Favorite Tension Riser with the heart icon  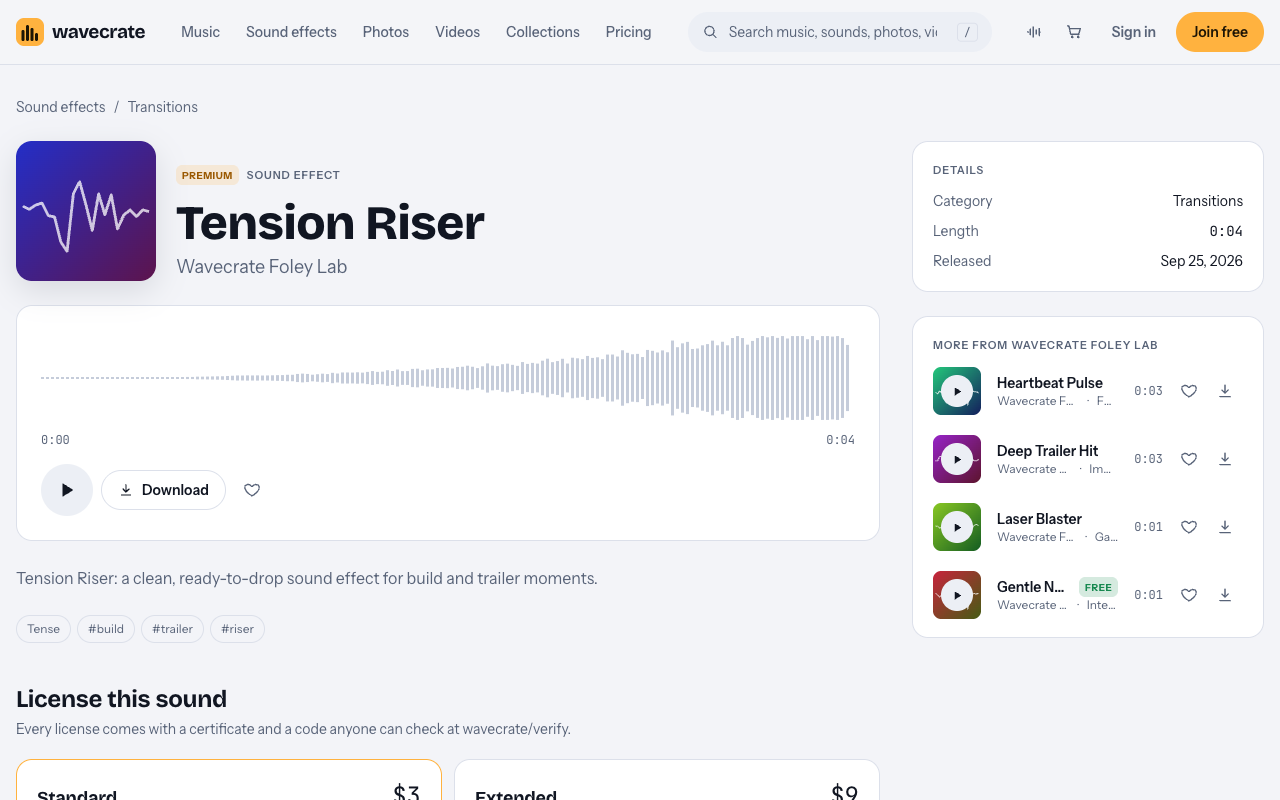pos(252,490)
